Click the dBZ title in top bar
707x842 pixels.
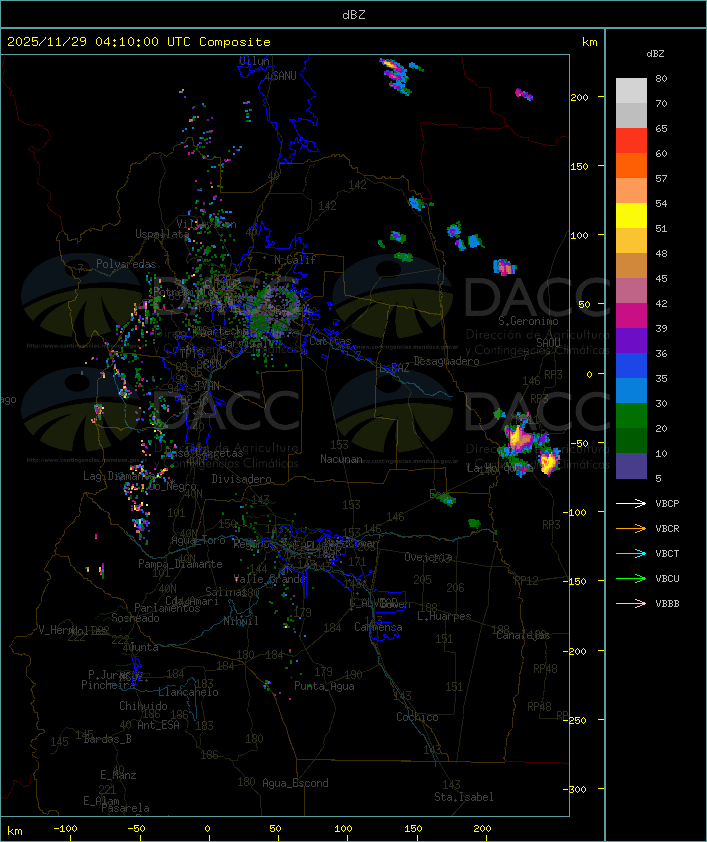coord(354,15)
